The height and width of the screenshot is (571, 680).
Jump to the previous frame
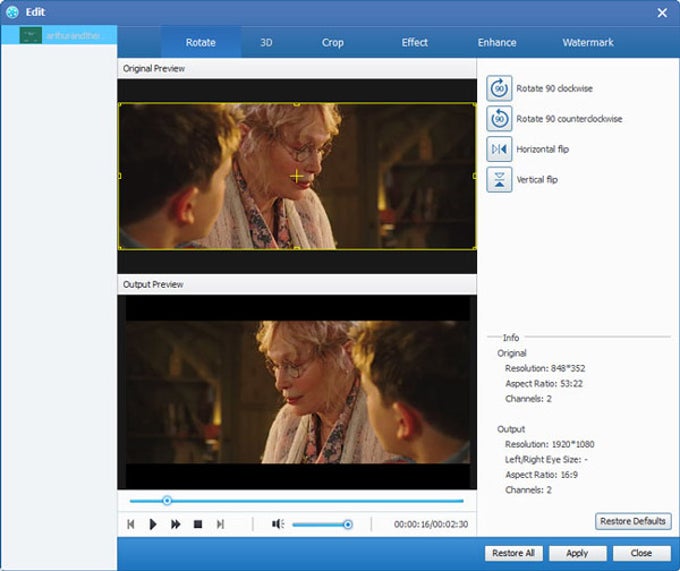click(131, 524)
